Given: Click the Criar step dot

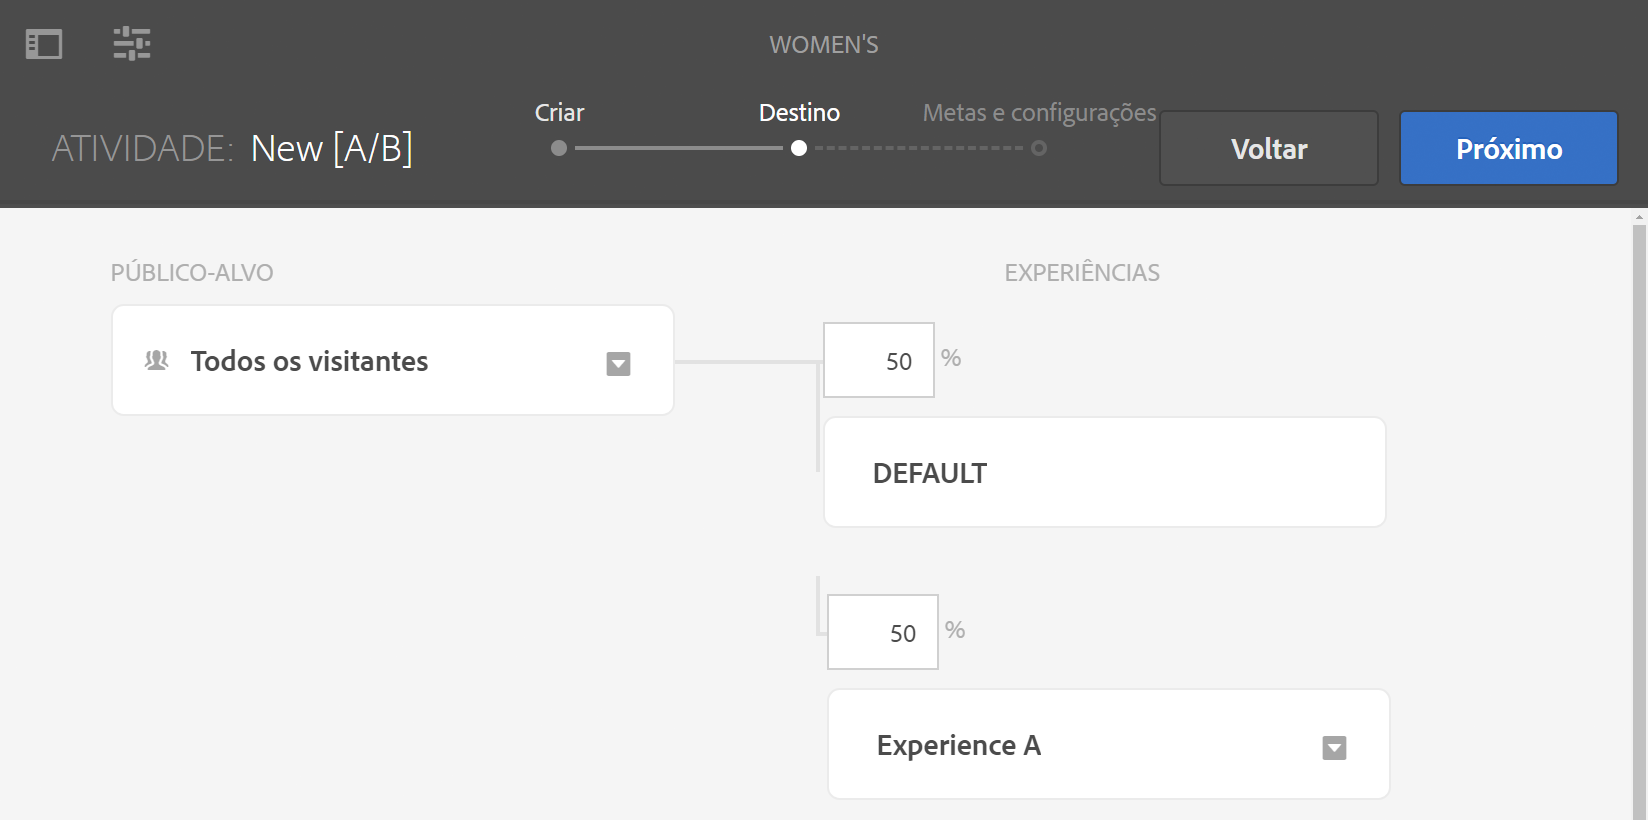Looking at the screenshot, I should (x=559, y=148).
